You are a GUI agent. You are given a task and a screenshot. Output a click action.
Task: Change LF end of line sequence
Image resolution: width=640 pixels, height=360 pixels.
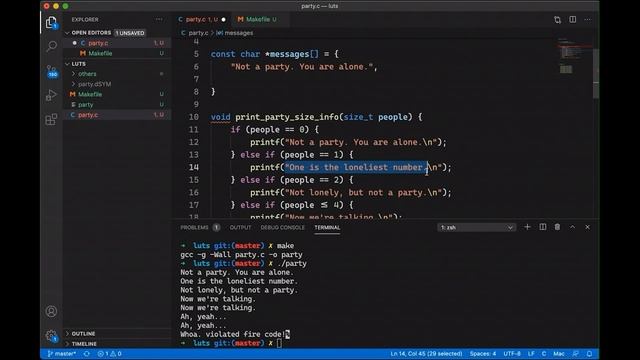click(x=531, y=354)
